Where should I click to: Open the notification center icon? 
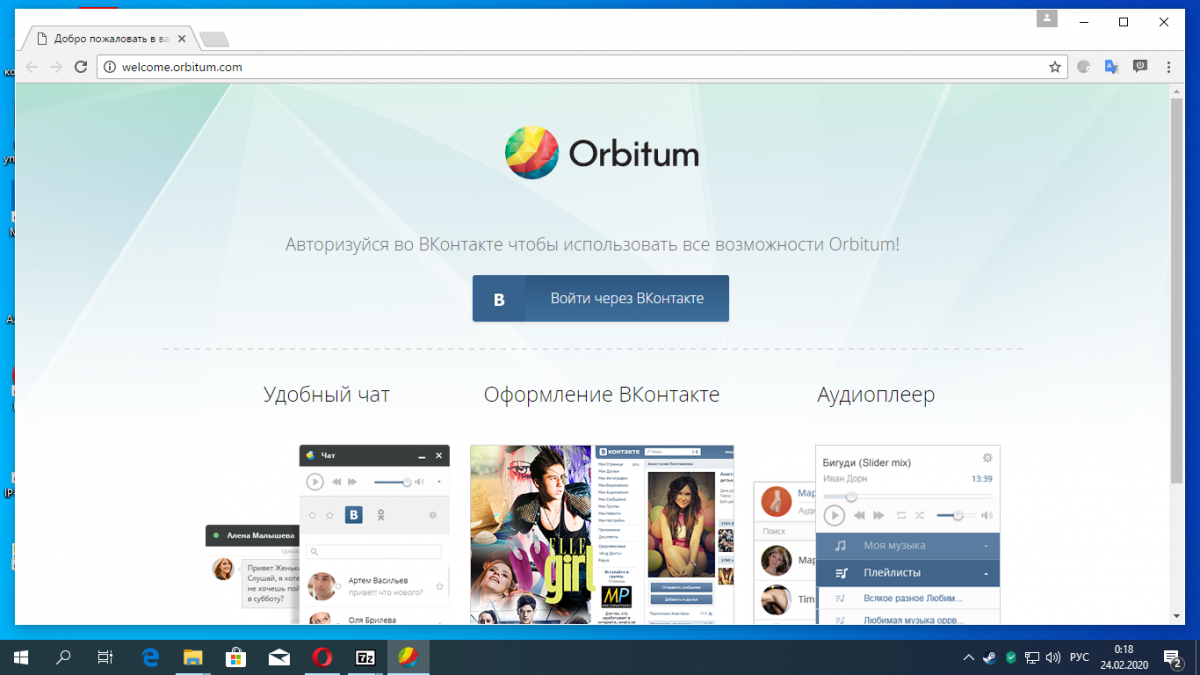pos(1172,658)
